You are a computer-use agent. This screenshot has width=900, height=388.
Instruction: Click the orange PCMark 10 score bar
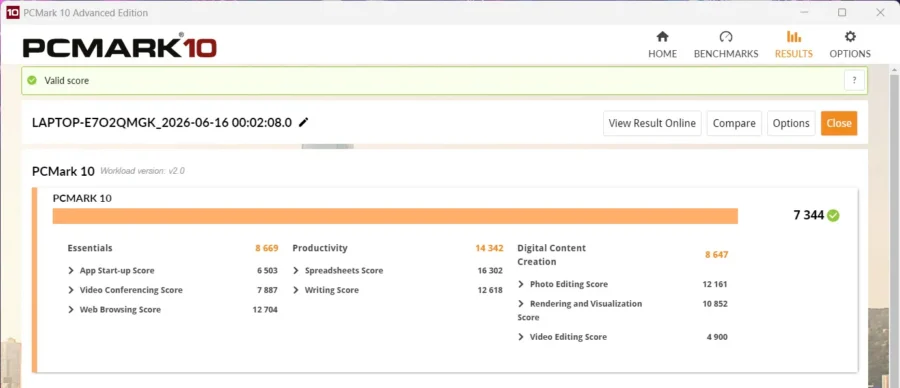tap(395, 216)
